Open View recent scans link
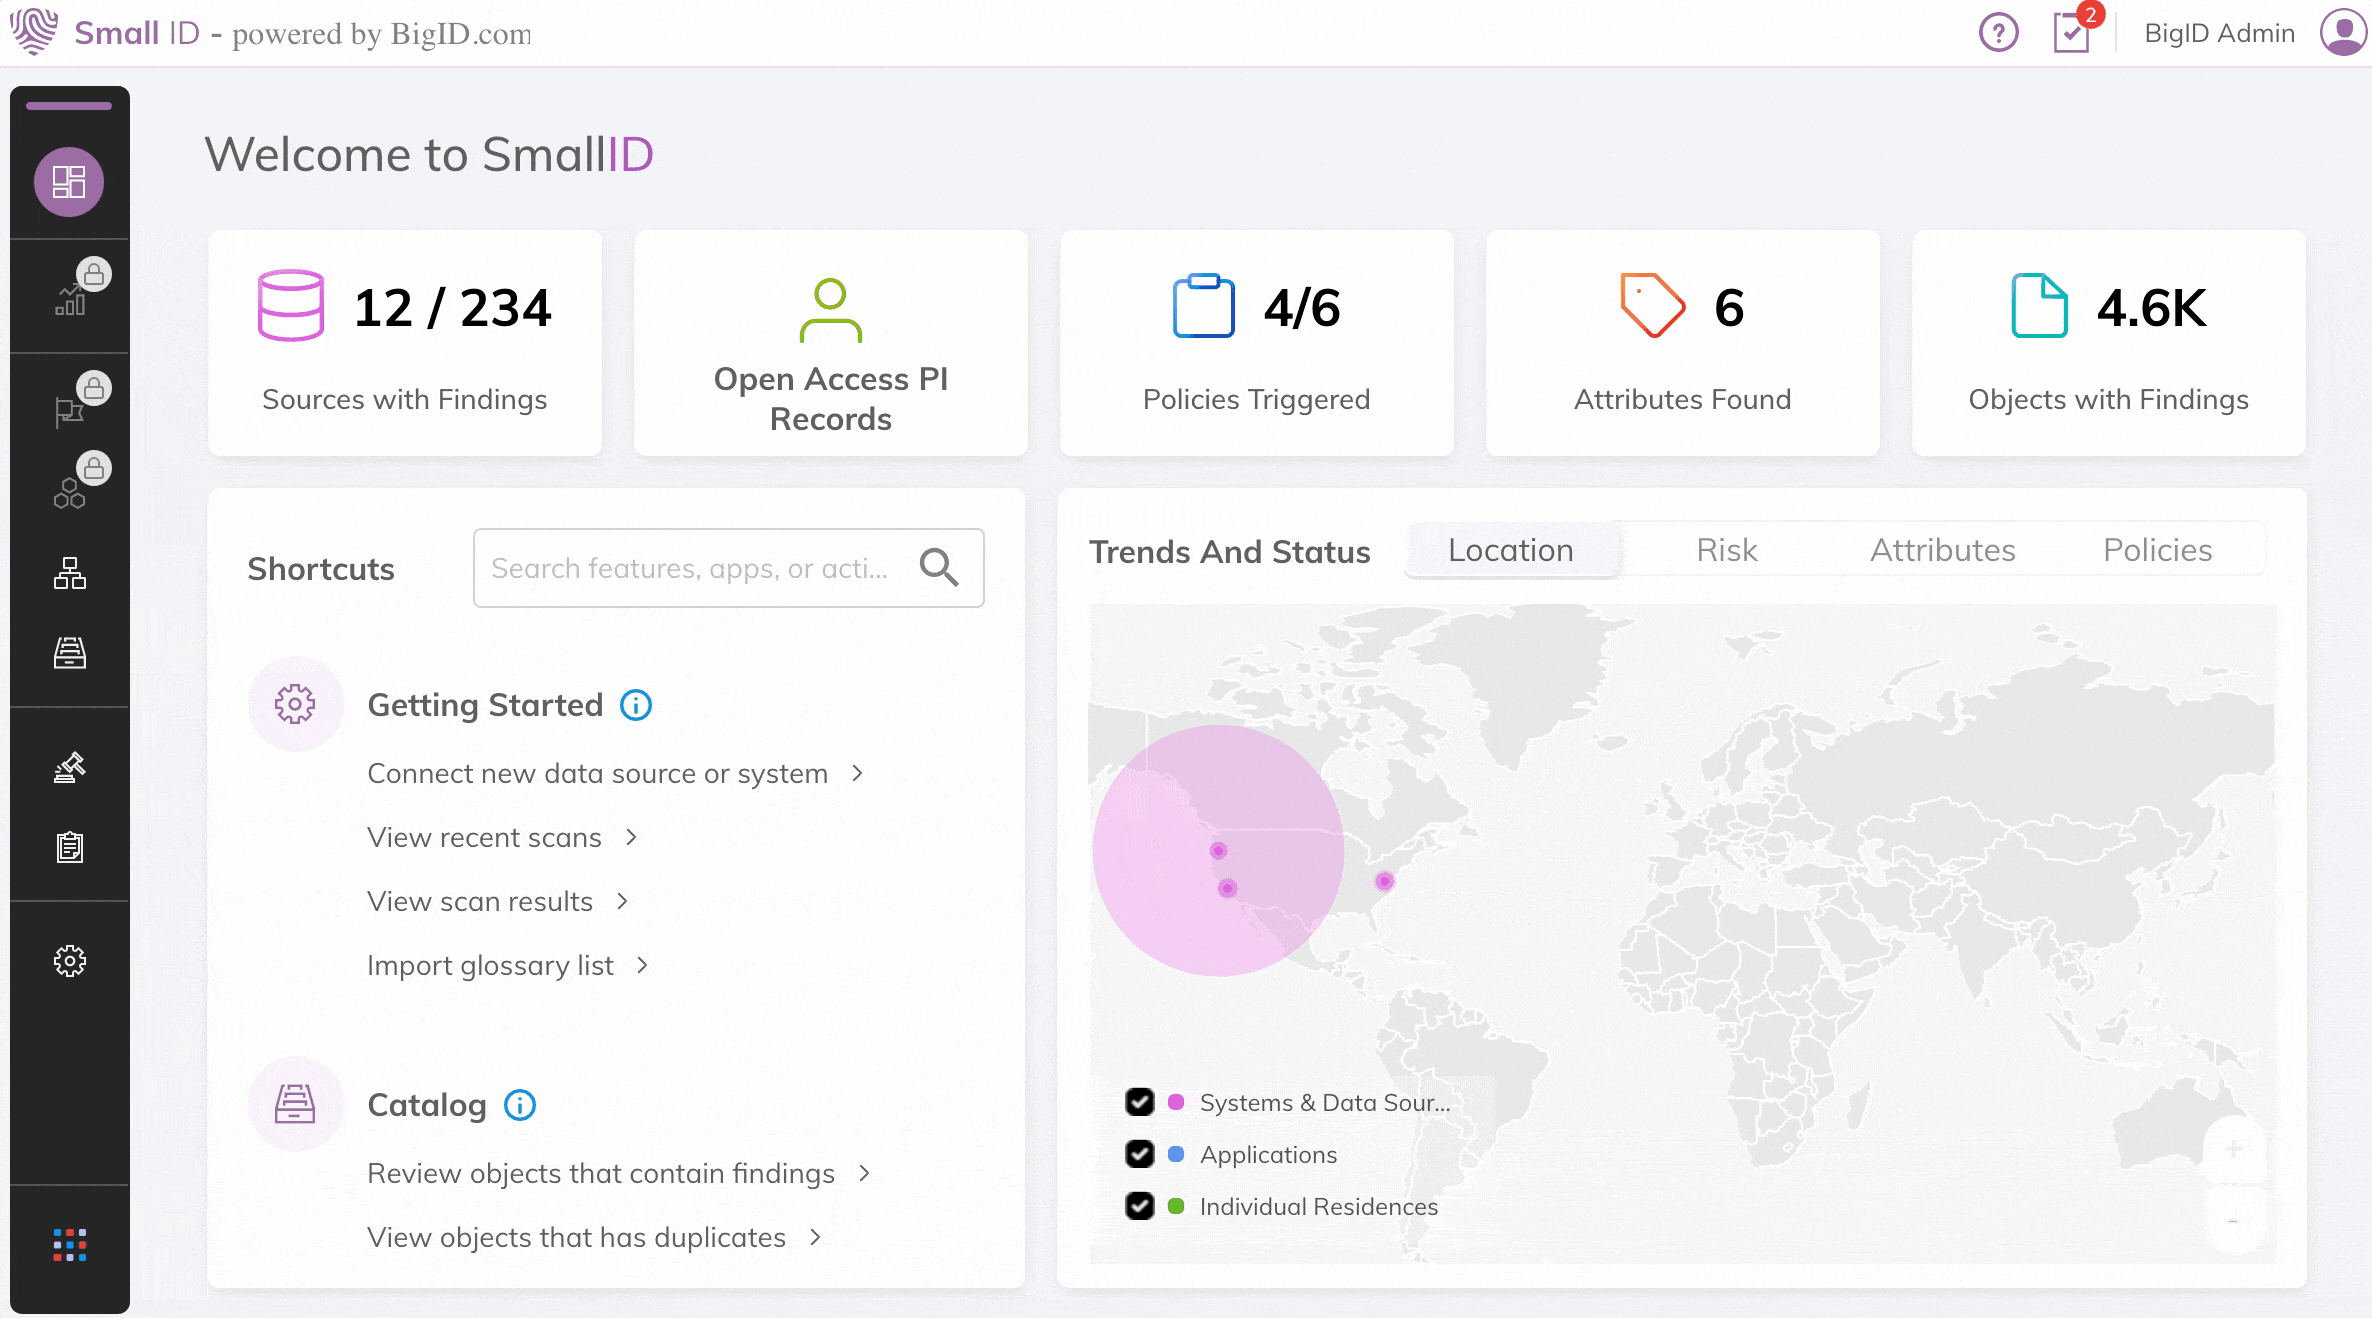The height and width of the screenshot is (1318, 2372). [x=485, y=837]
